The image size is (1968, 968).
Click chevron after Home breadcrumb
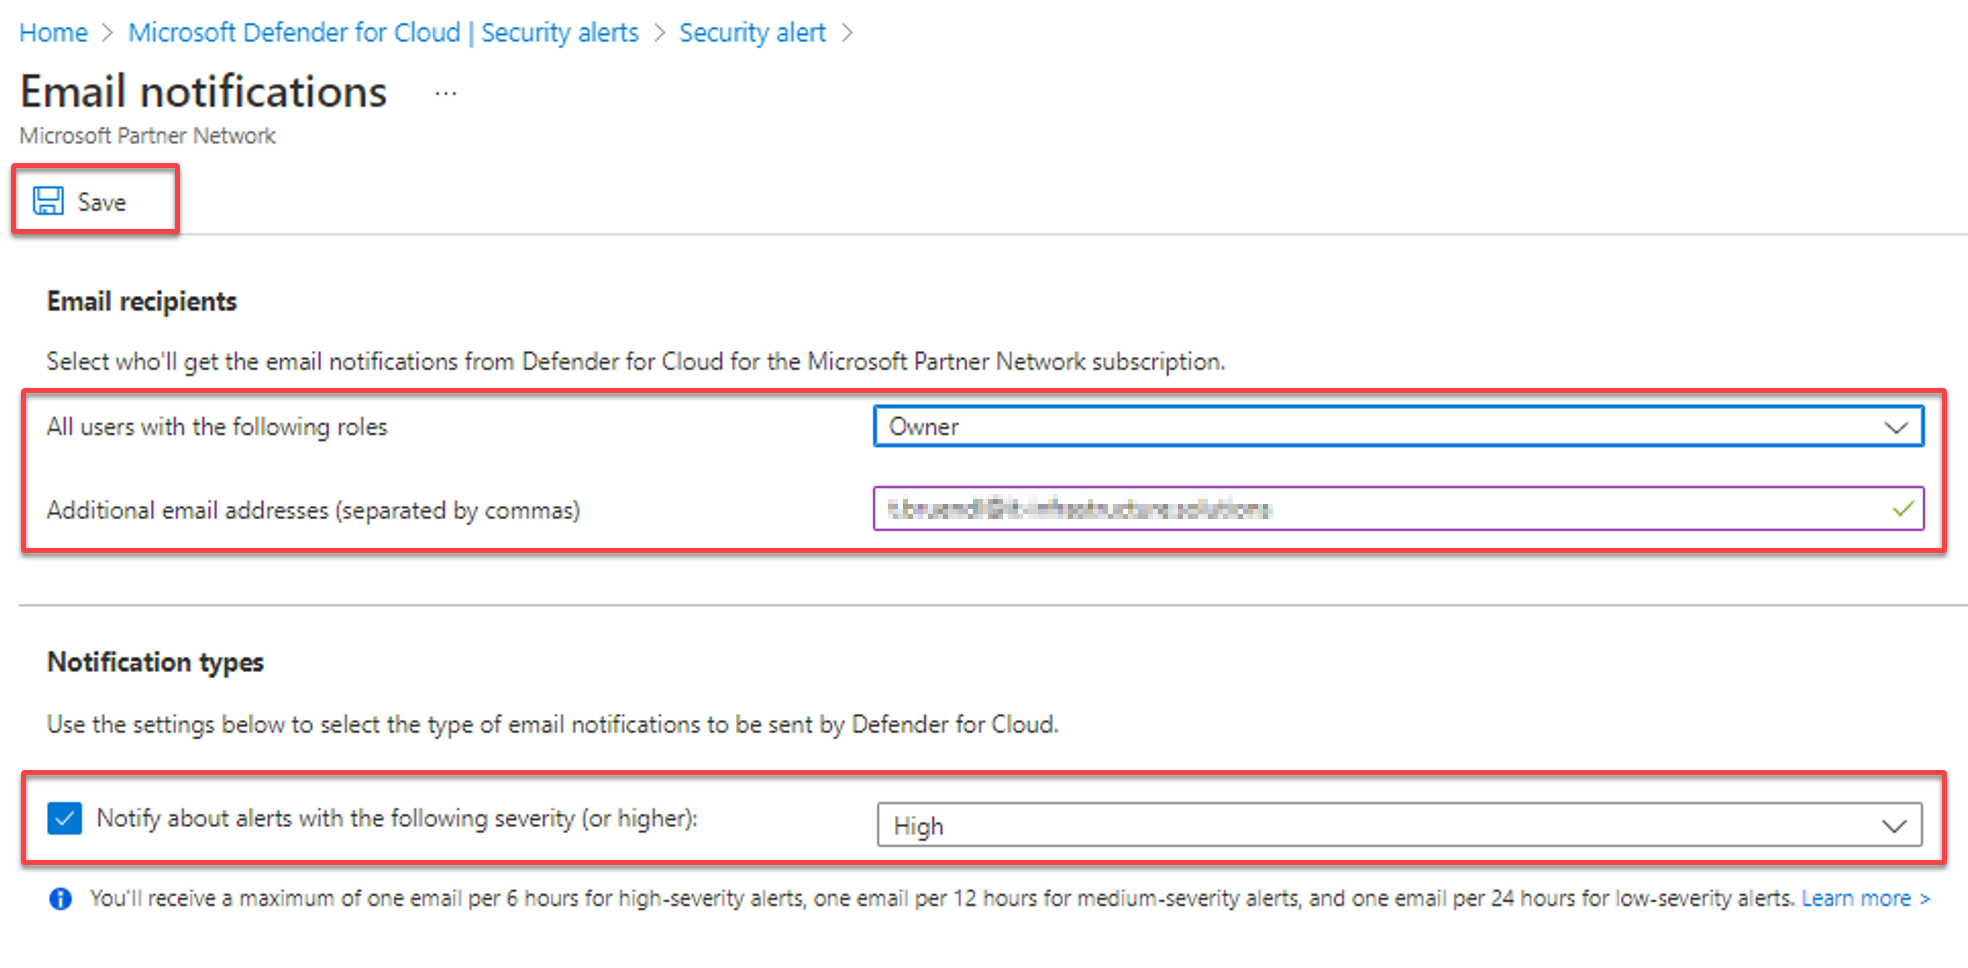coord(108,33)
